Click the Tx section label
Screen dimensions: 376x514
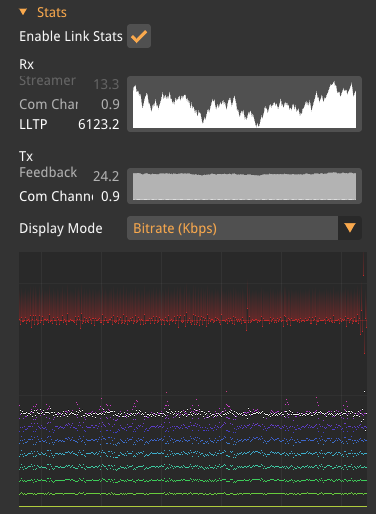click(x=26, y=156)
